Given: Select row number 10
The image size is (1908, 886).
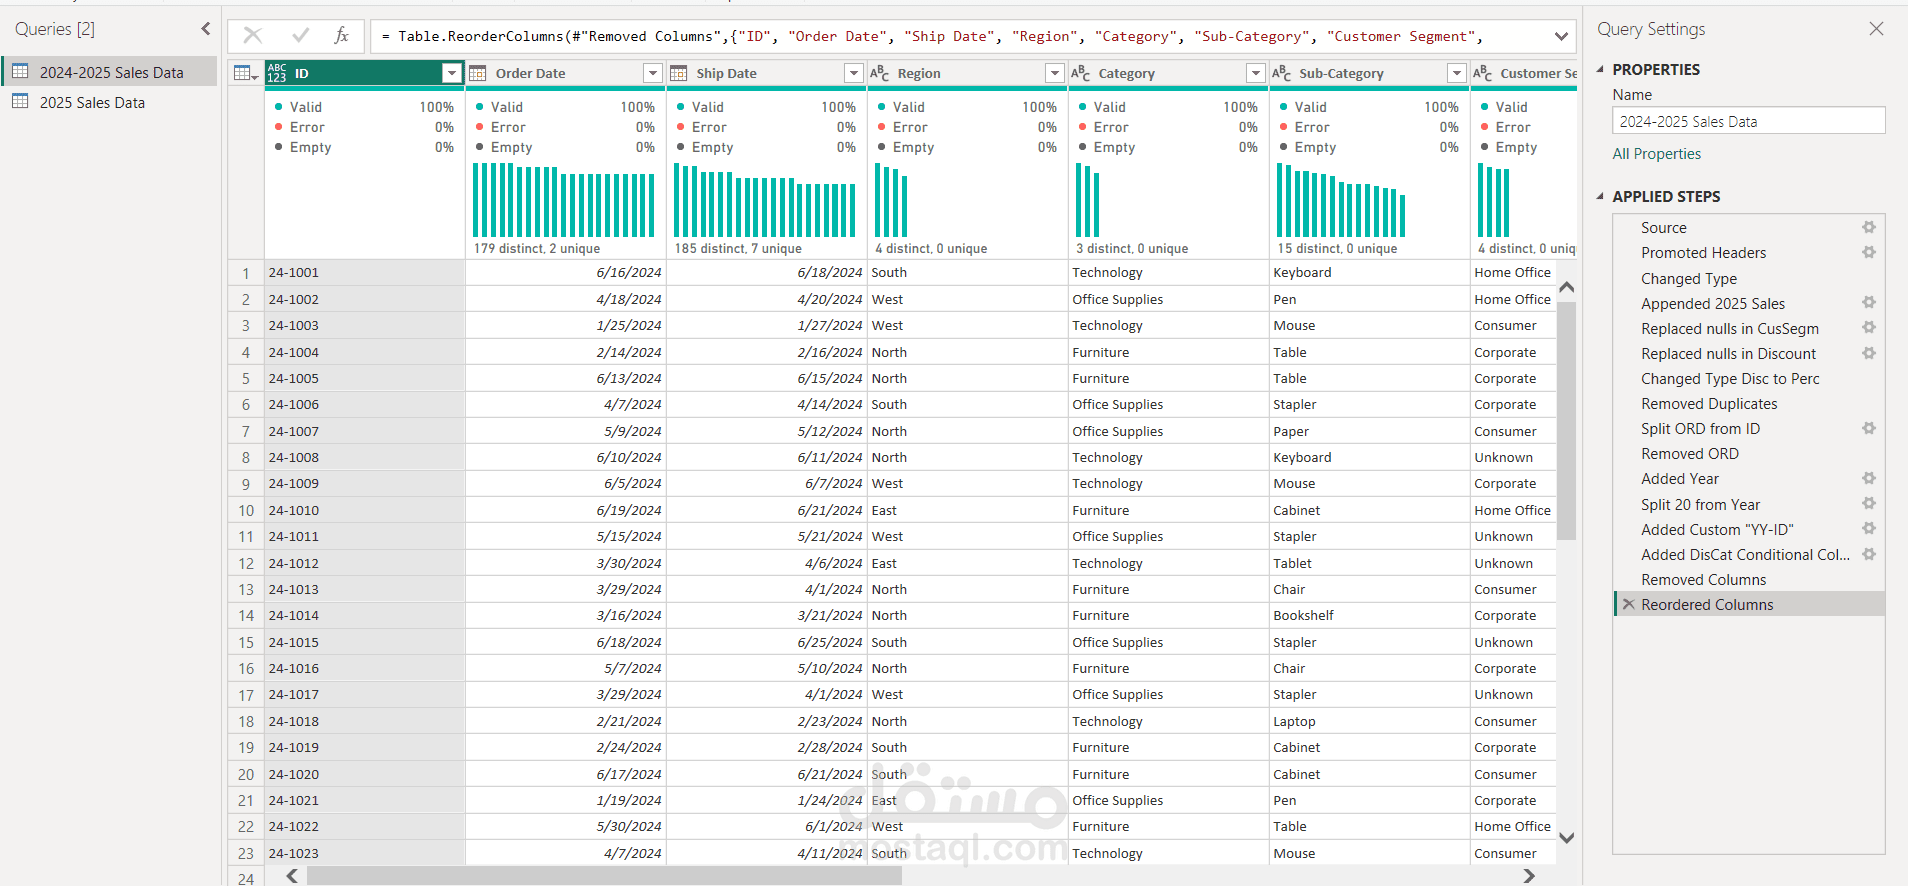Looking at the screenshot, I should click(x=246, y=510).
